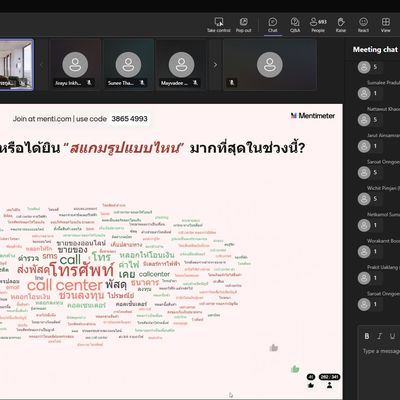This screenshot has height=400, width=400.
Task: Select the video participant tile with office view
Action: (x=16, y=65)
